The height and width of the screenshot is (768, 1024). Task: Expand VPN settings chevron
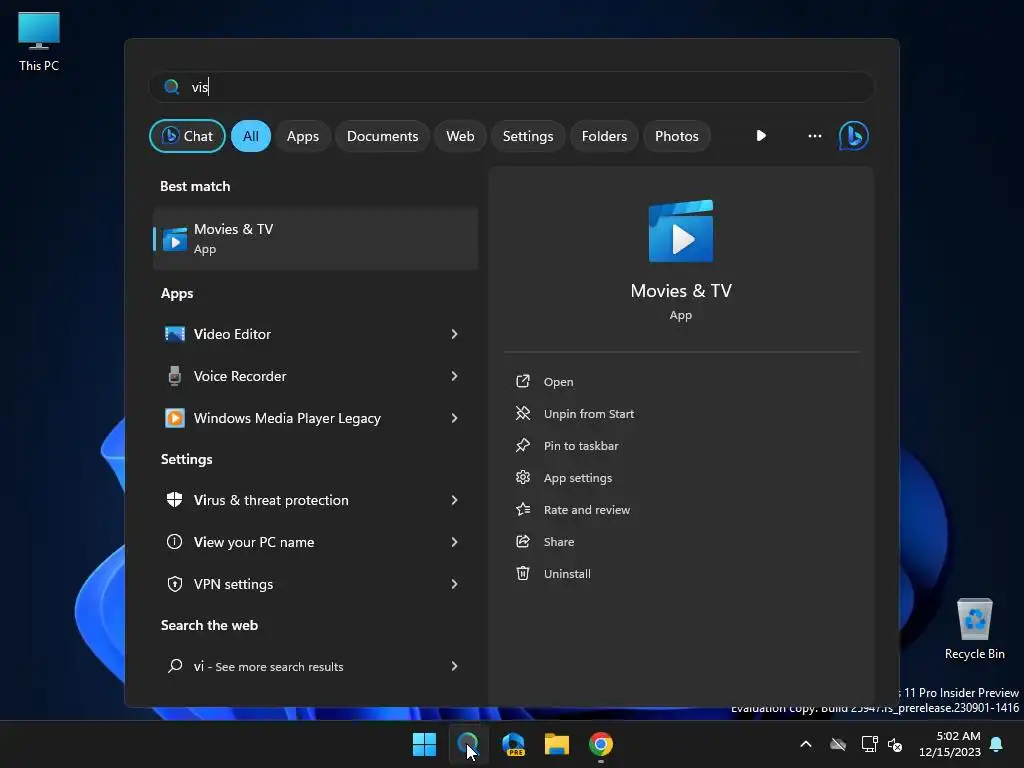[x=454, y=584]
